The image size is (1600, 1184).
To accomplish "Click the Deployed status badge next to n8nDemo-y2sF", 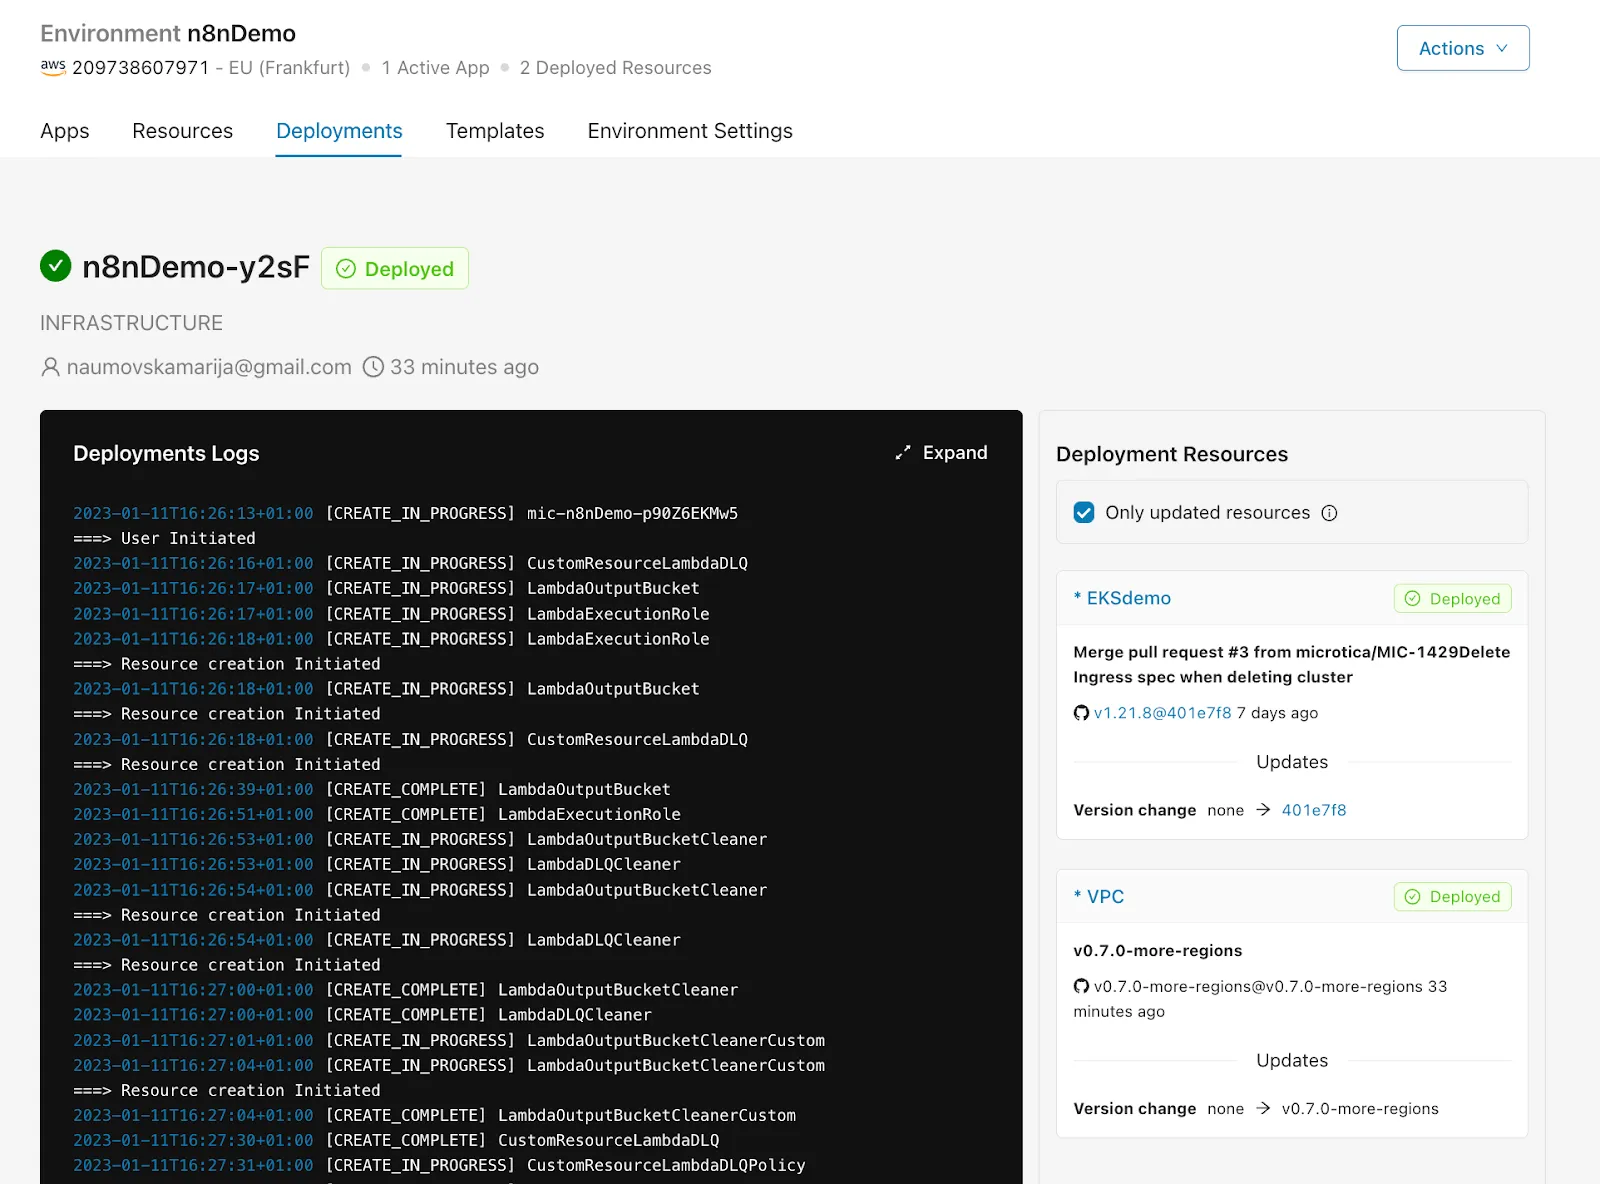I will pyautogui.click(x=395, y=268).
